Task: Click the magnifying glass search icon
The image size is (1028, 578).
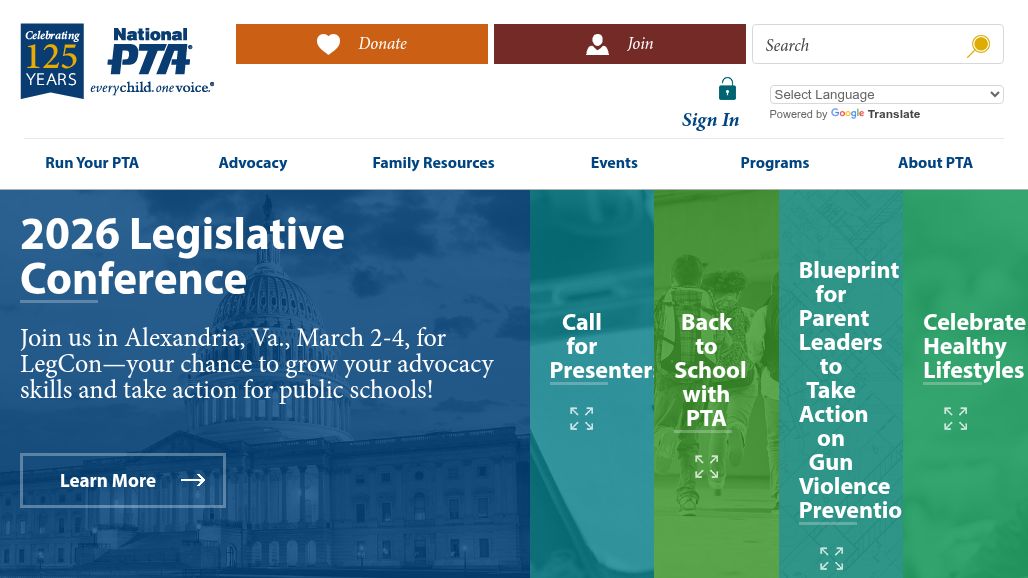Action: point(978,45)
